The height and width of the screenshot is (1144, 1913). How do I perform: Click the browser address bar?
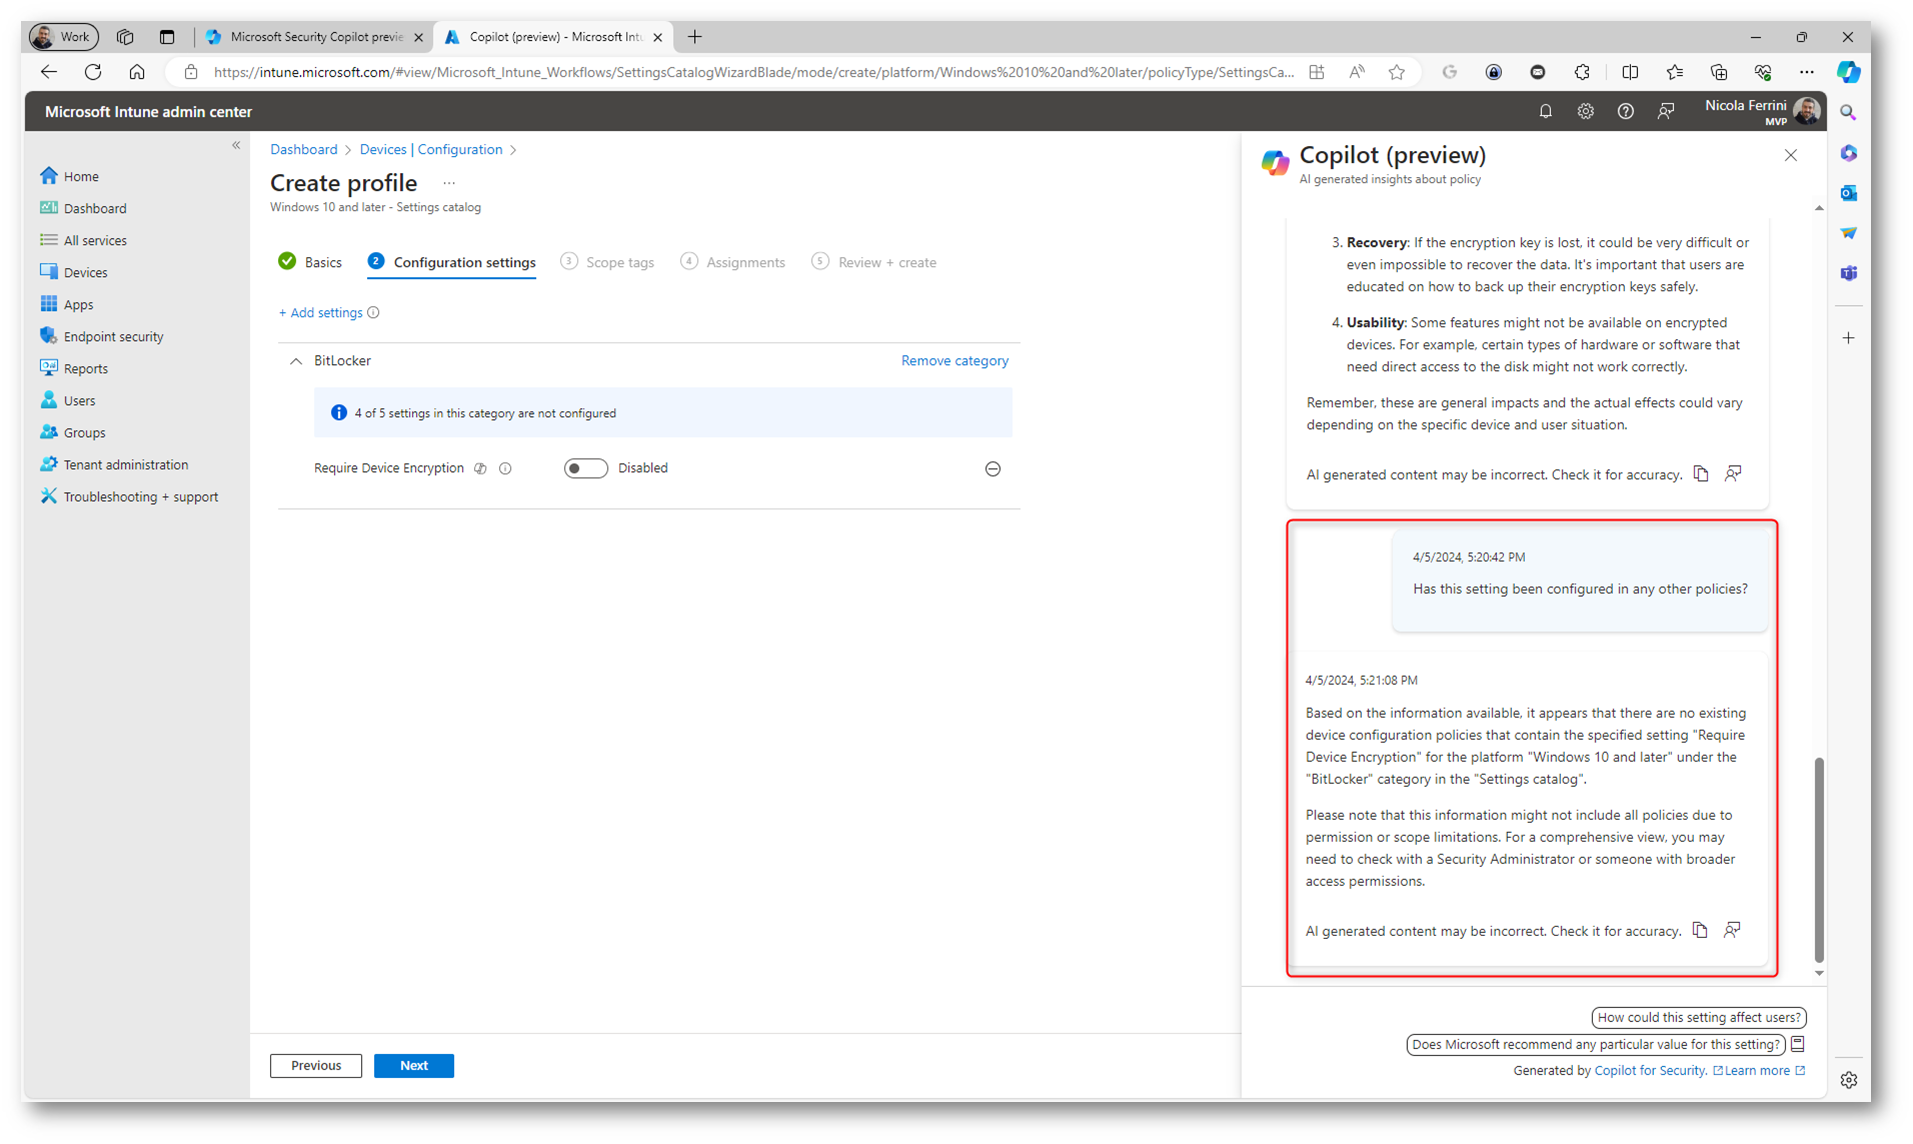coord(753,72)
